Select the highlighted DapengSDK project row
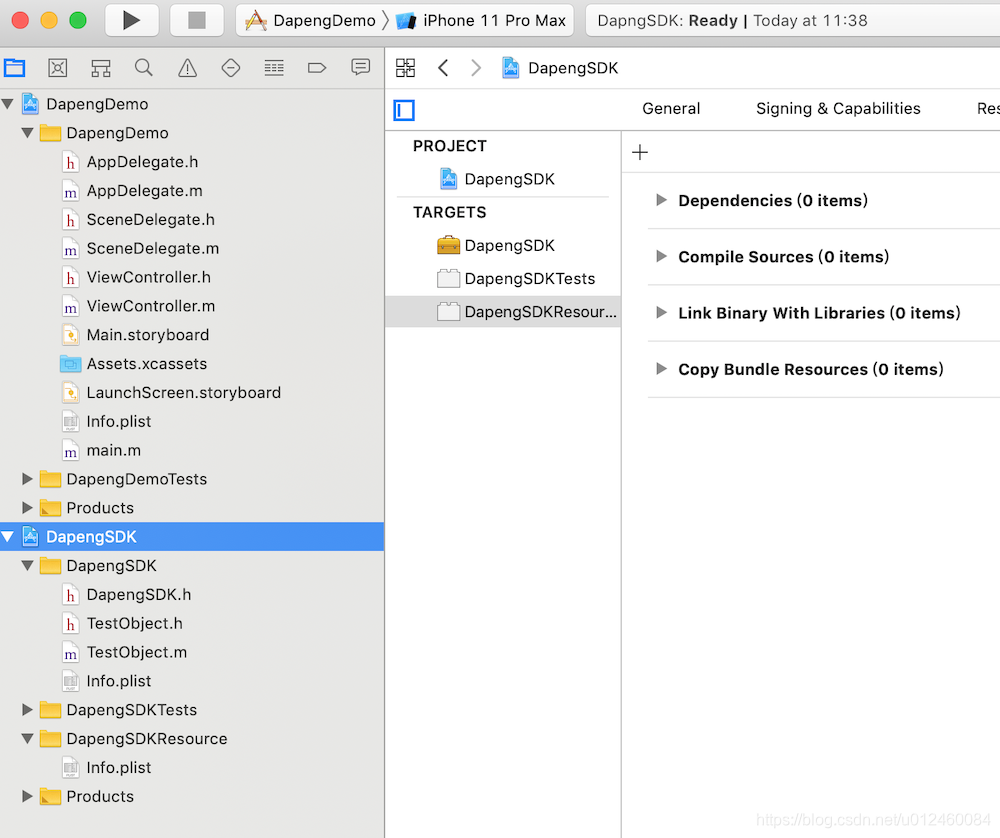Screen dimensions: 1000x838 tap(192, 536)
